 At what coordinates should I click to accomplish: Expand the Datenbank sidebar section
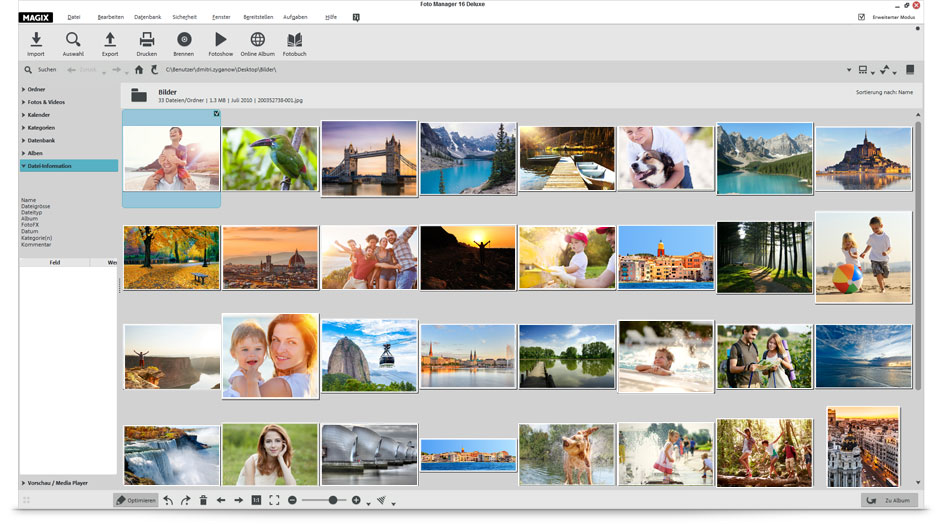point(23,140)
